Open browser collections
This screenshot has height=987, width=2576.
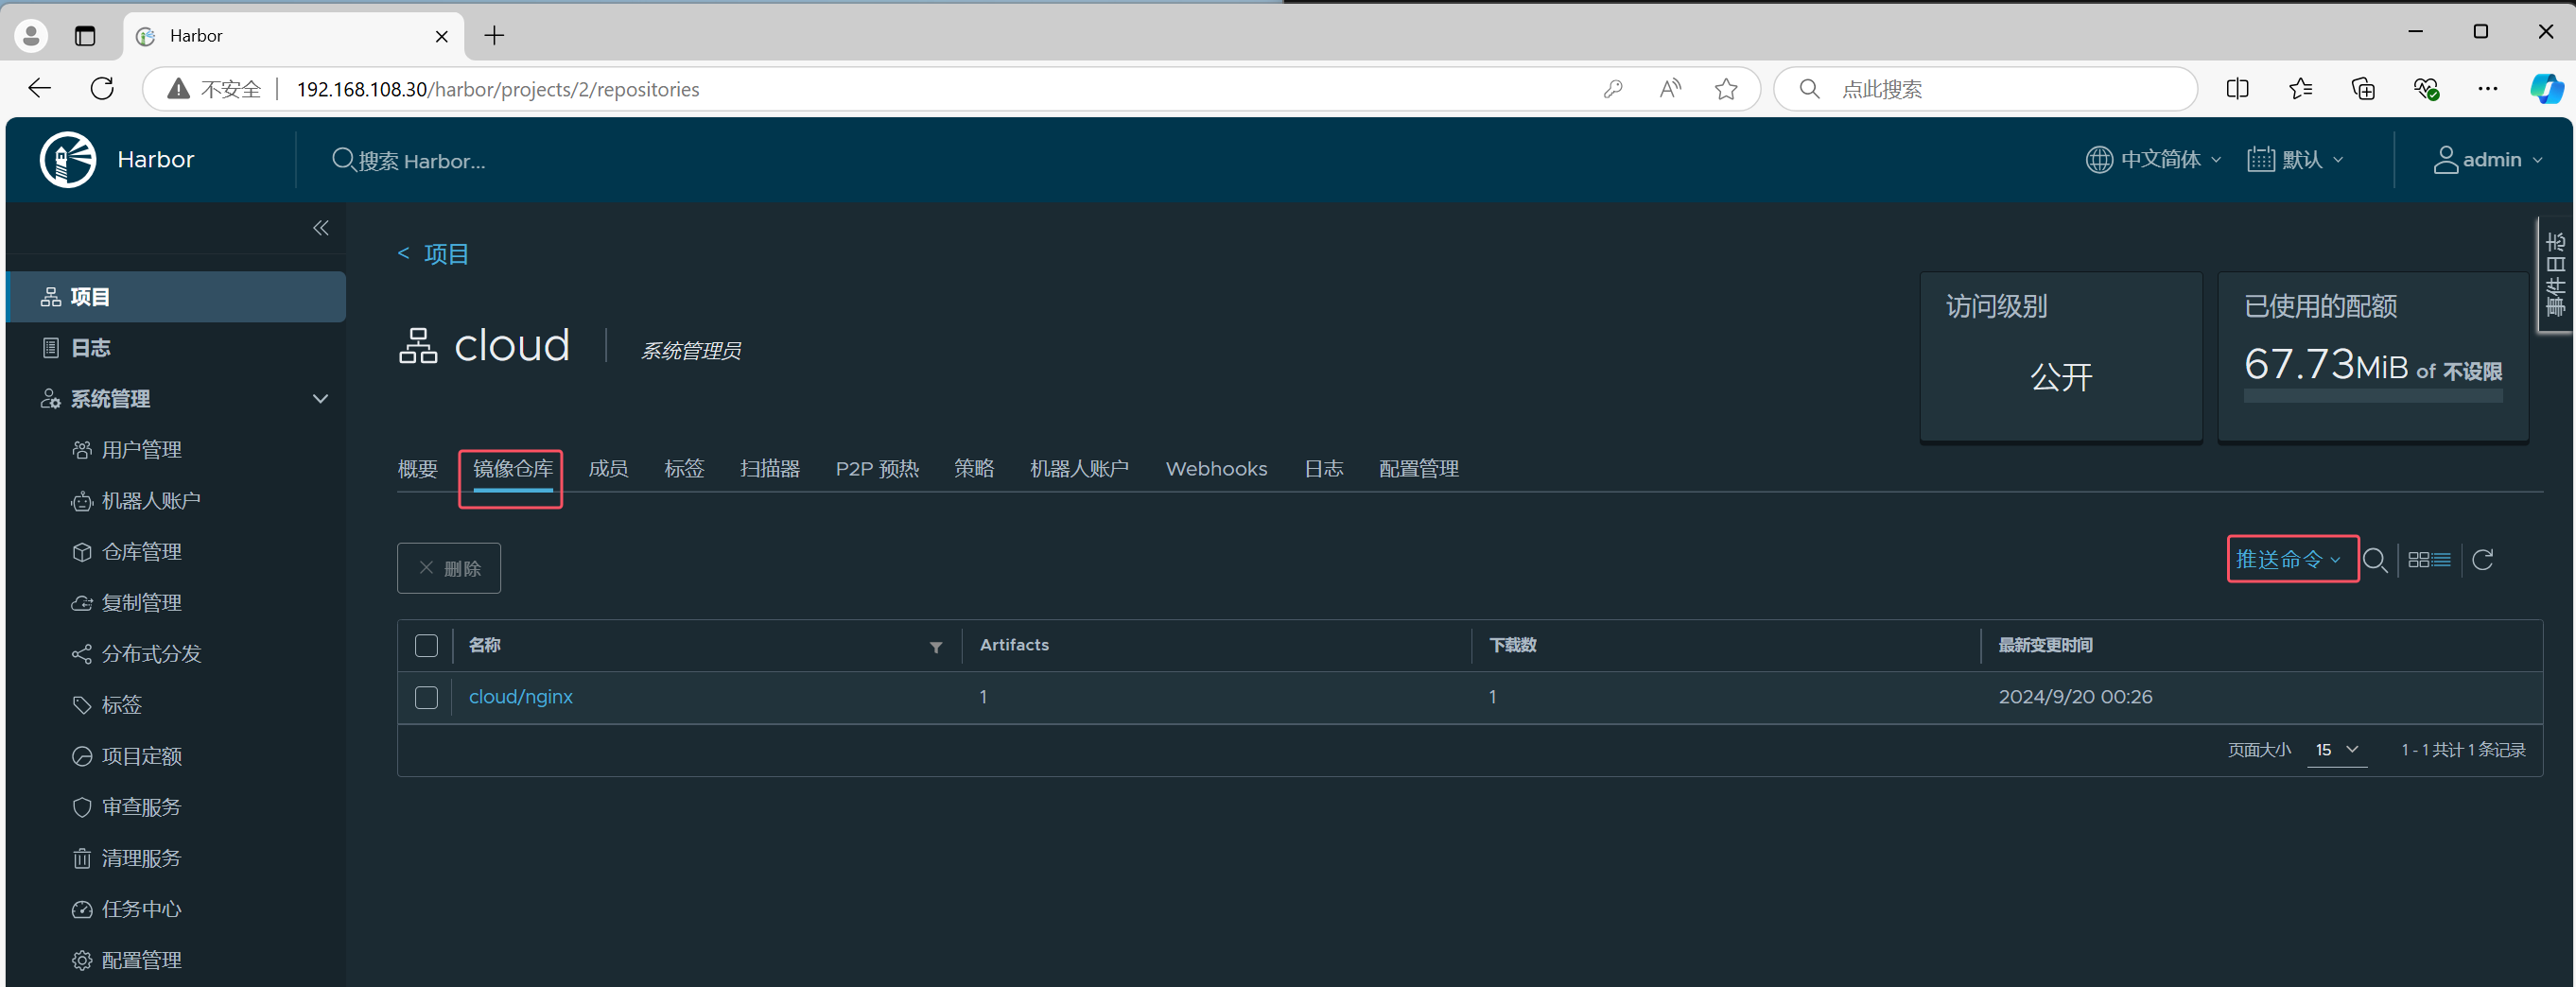click(2363, 89)
